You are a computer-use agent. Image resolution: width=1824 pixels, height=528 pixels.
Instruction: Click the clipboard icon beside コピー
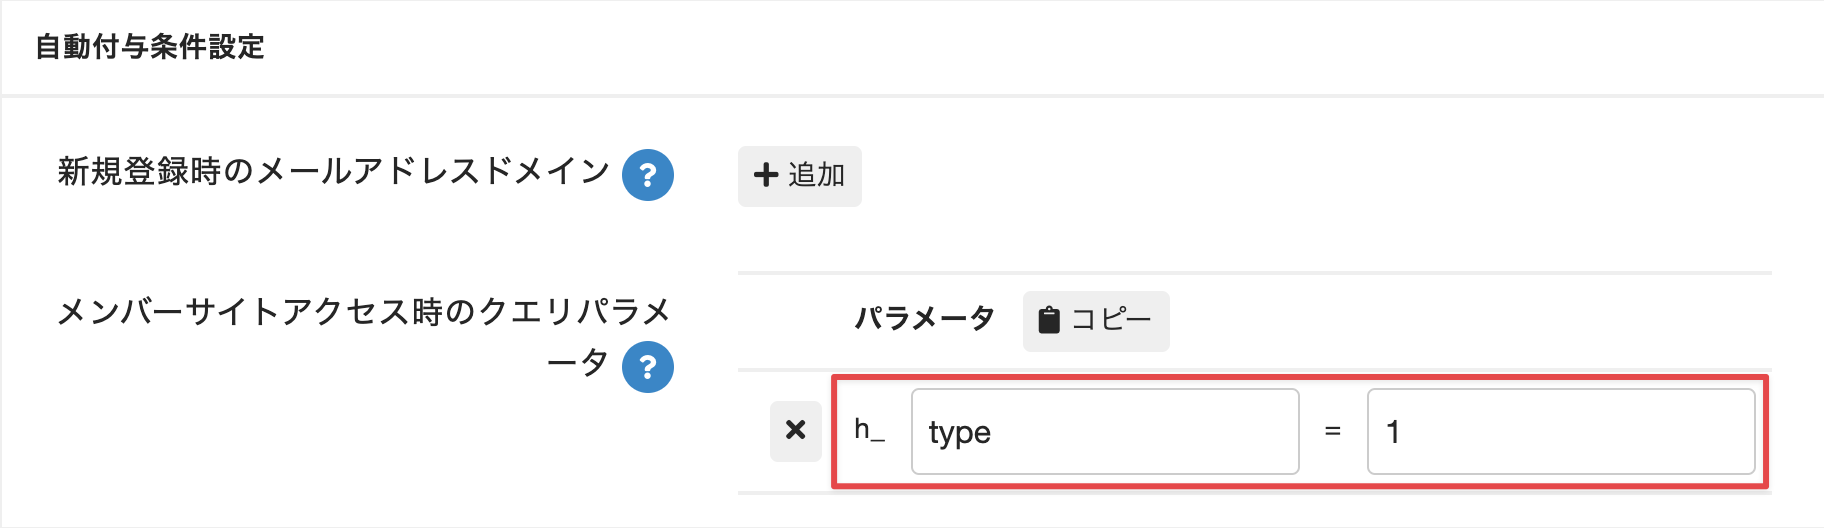tap(1048, 320)
